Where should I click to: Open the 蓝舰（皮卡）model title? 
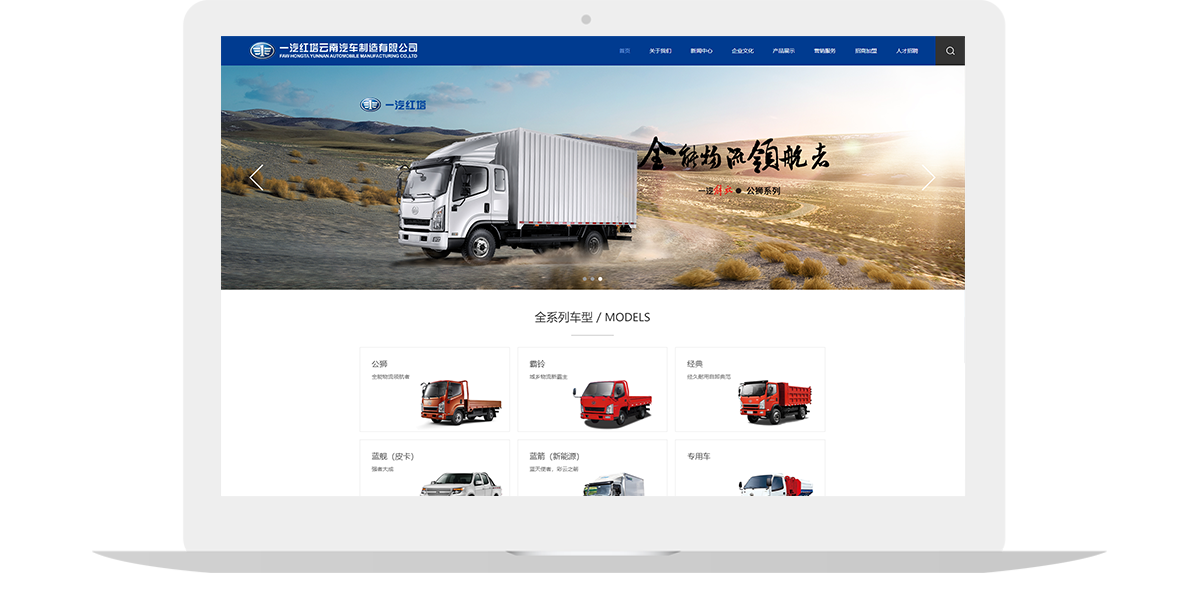(x=393, y=456)
